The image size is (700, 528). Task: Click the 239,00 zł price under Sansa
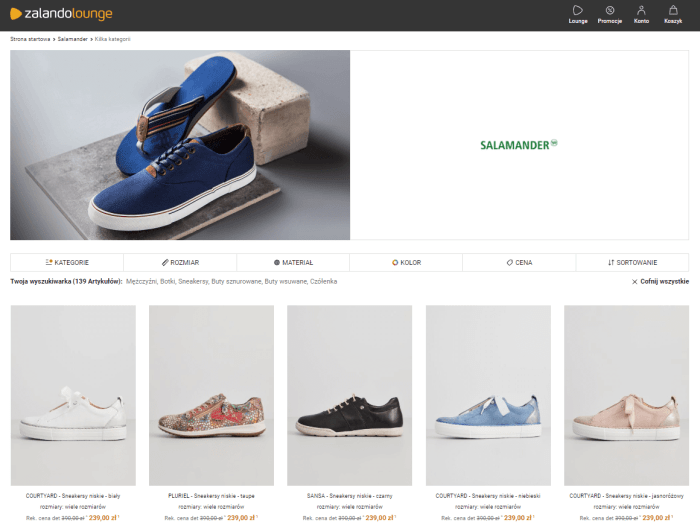379,518
